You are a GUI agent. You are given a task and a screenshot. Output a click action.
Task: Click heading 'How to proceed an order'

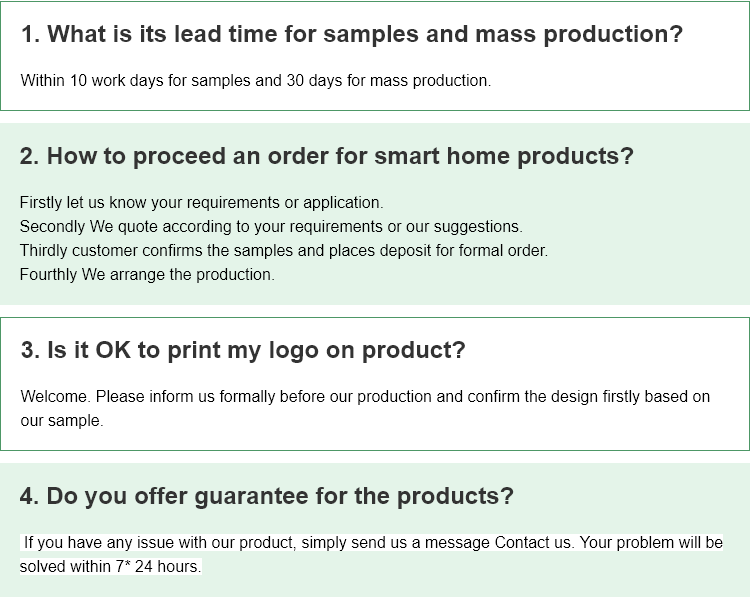[327, 157]
